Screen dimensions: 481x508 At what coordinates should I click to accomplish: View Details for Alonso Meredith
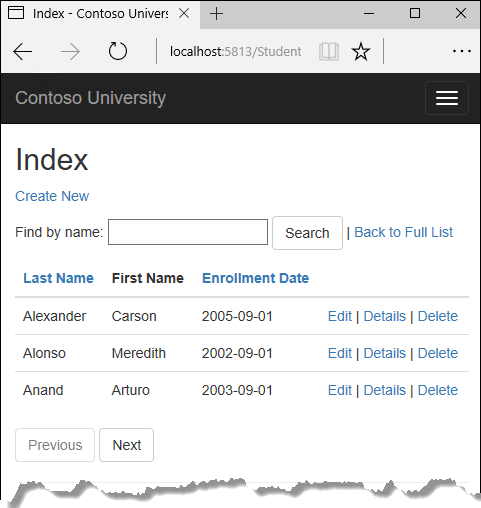pos(385,353)
